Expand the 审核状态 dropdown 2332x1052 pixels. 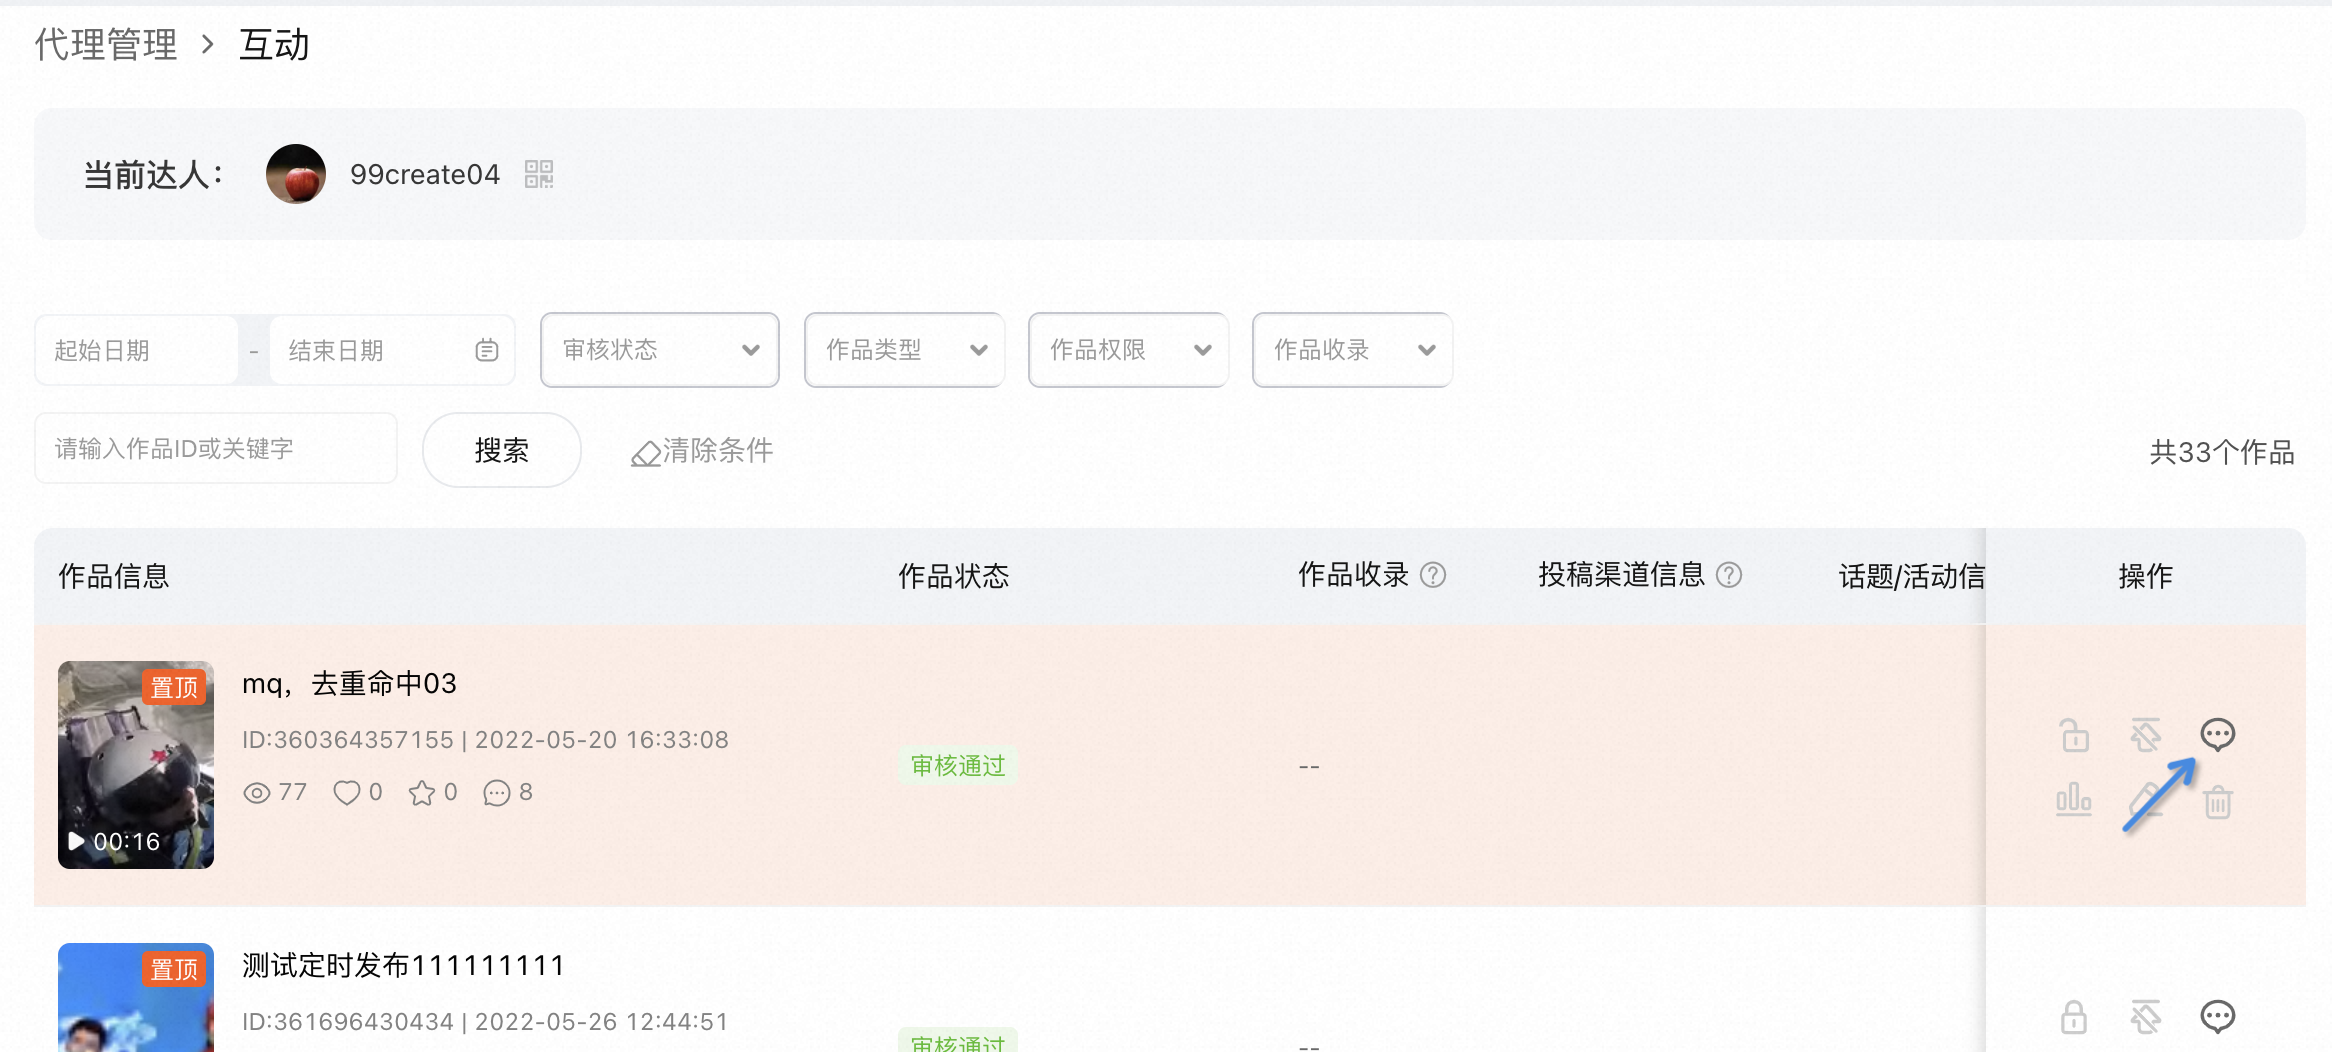pyautogui.click(x=660, y=350)
